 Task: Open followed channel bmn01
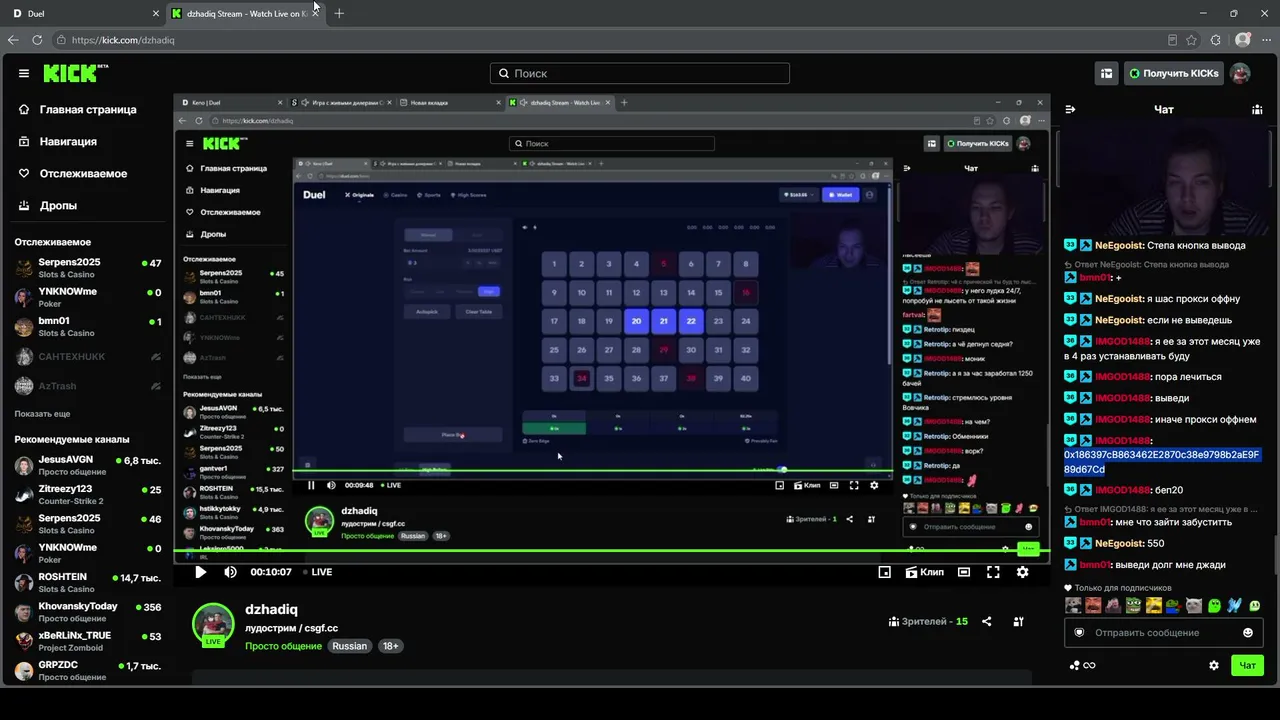pos(87,327)
